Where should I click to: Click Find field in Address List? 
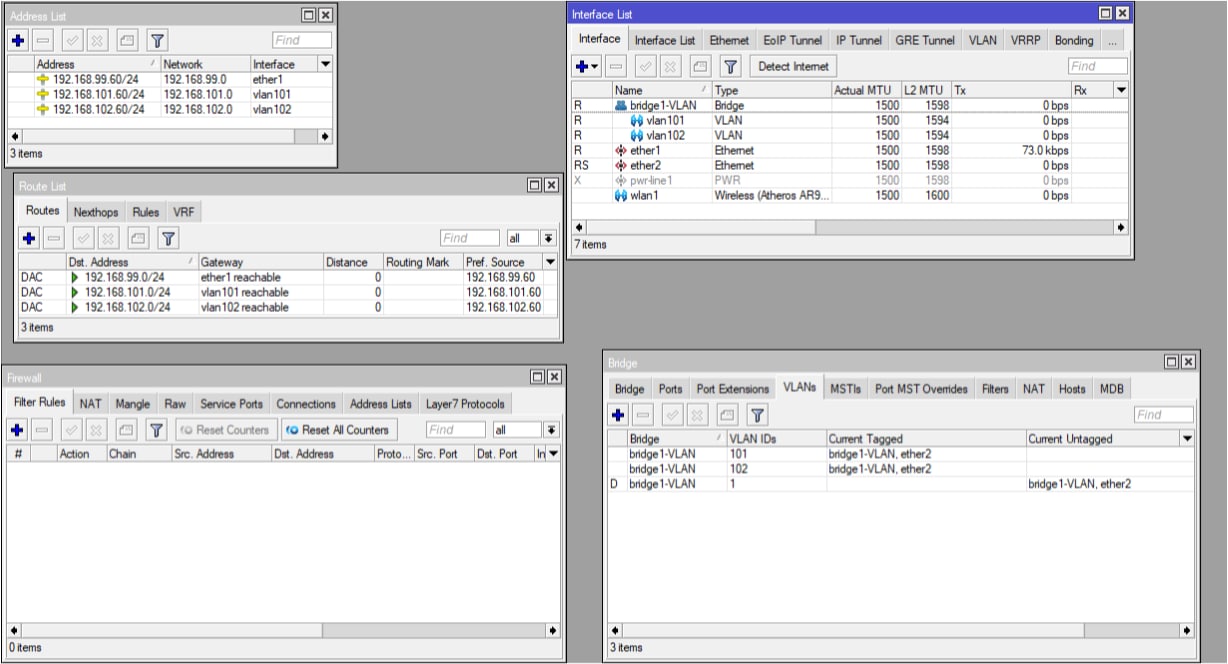301,41
